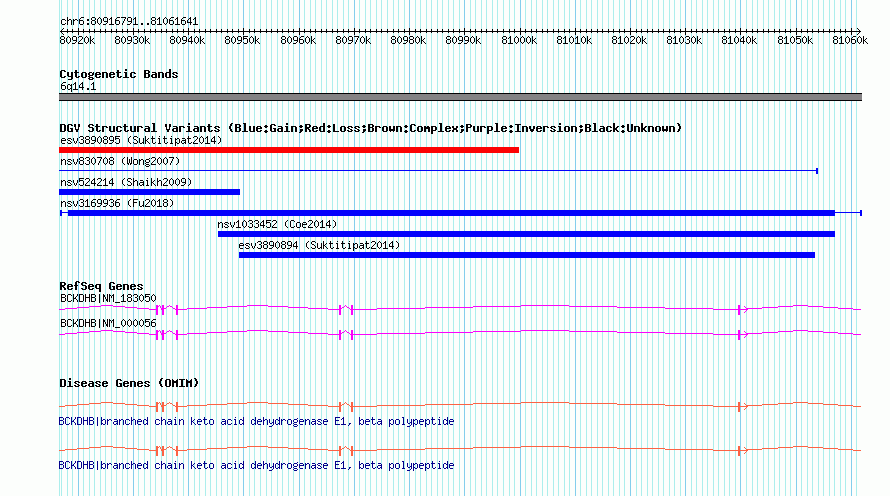Click the nsv830708 (Wong2007) label
The width and height of the screenshot is (890, 496).
120,161
